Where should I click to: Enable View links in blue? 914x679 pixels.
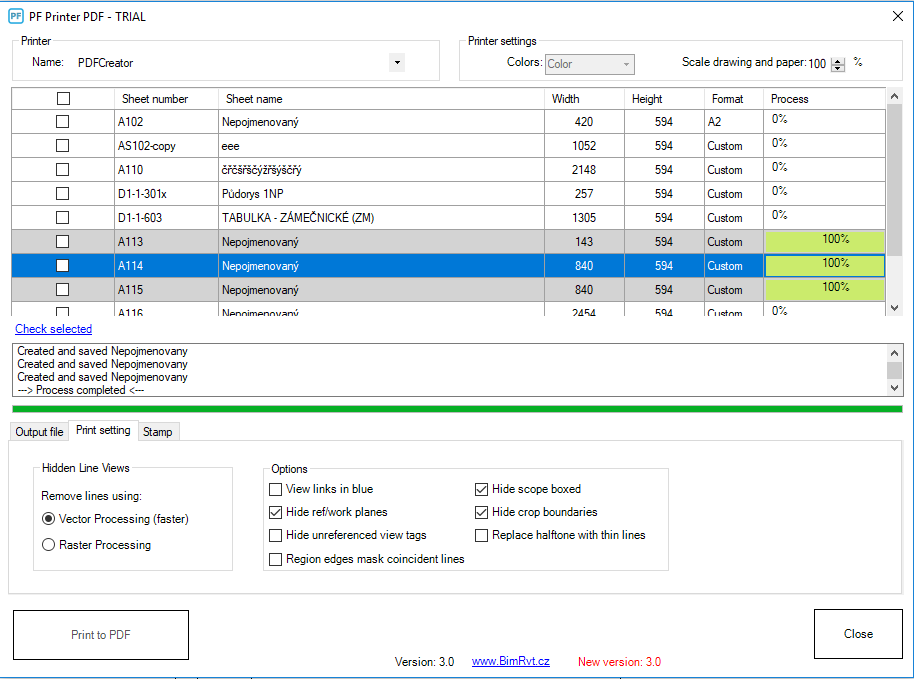pos(275,489)
